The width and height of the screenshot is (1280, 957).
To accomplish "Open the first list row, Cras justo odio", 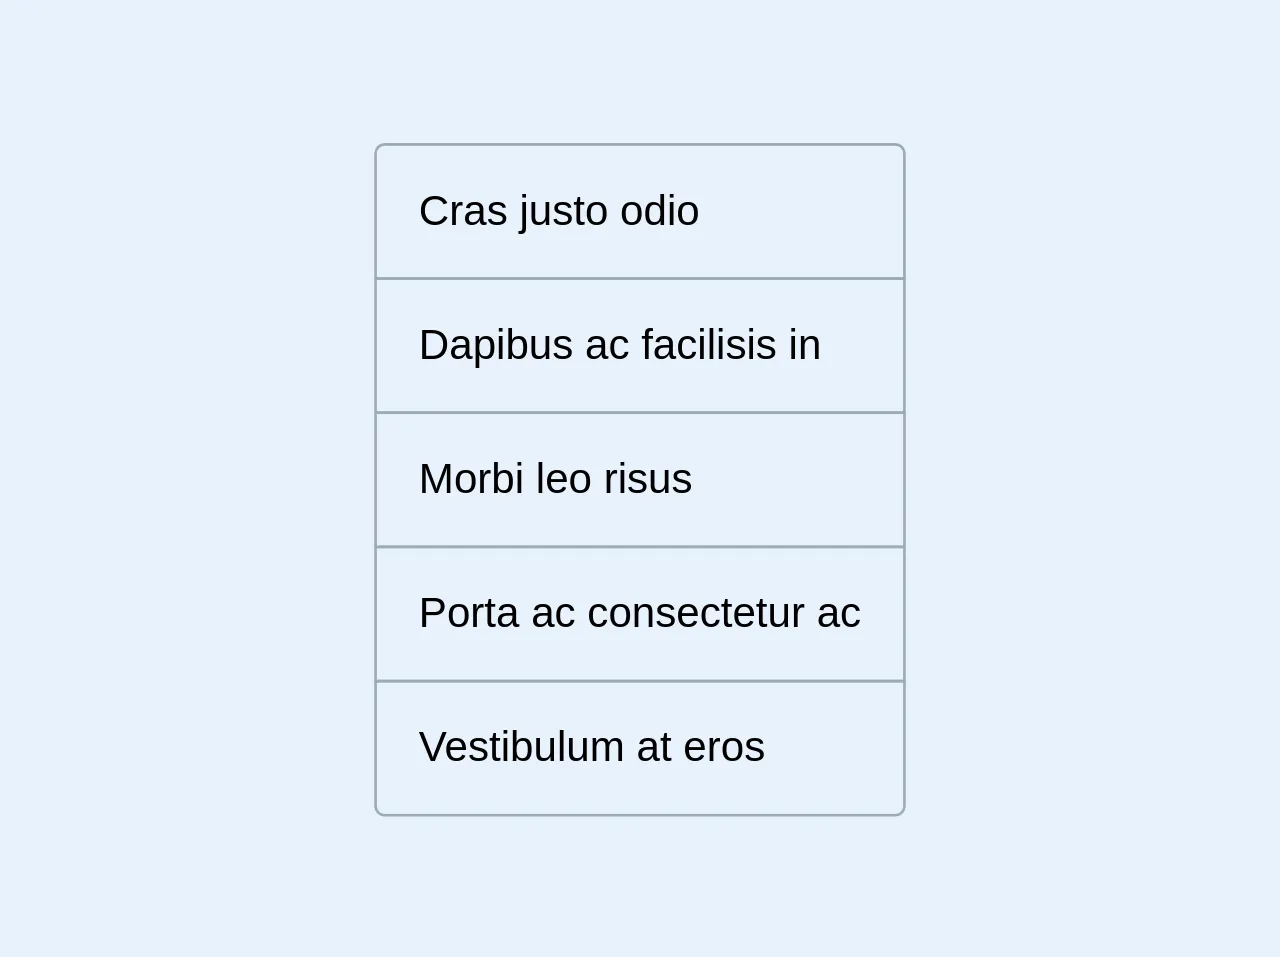I will (639, 212).
